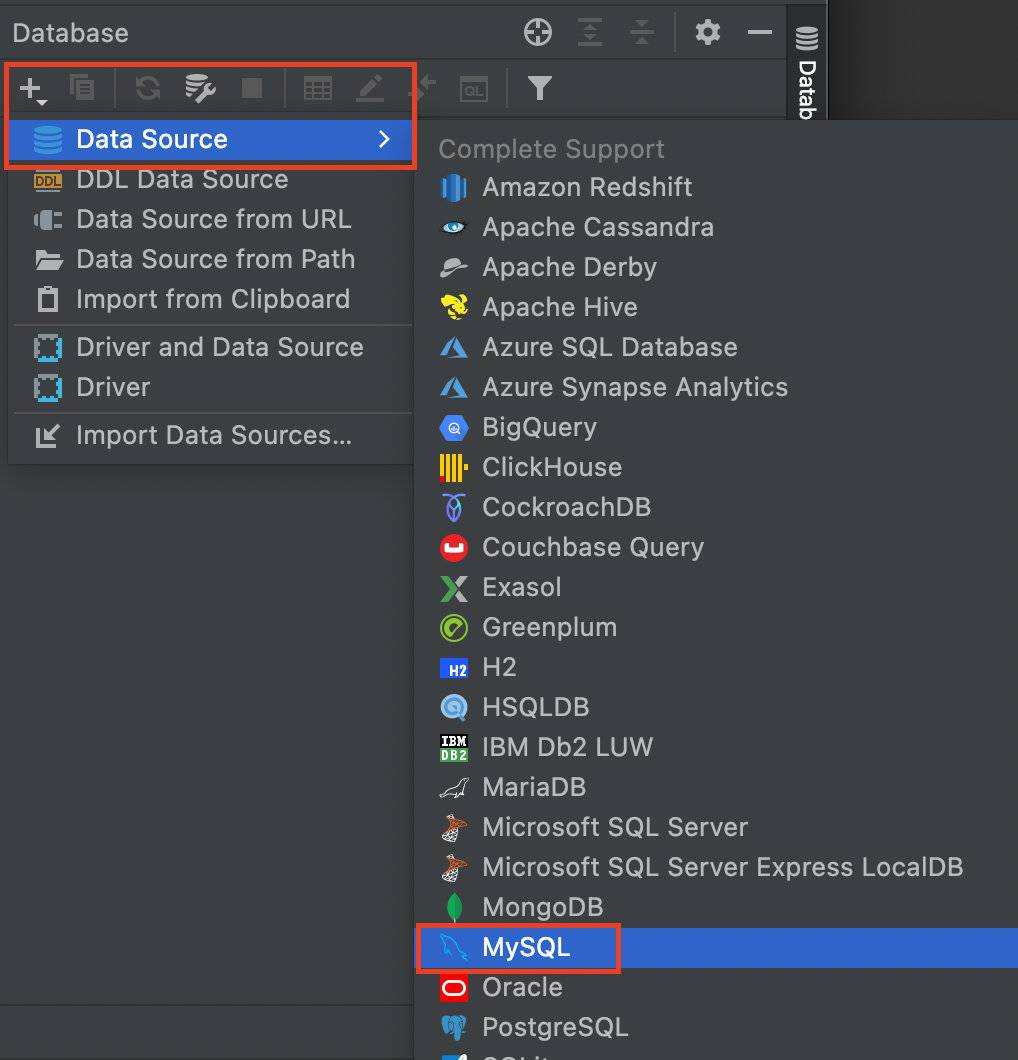This screenshot has width=1018, height=1060.
Task: Click the Expand All icon in header
Action: pos(590,32)
